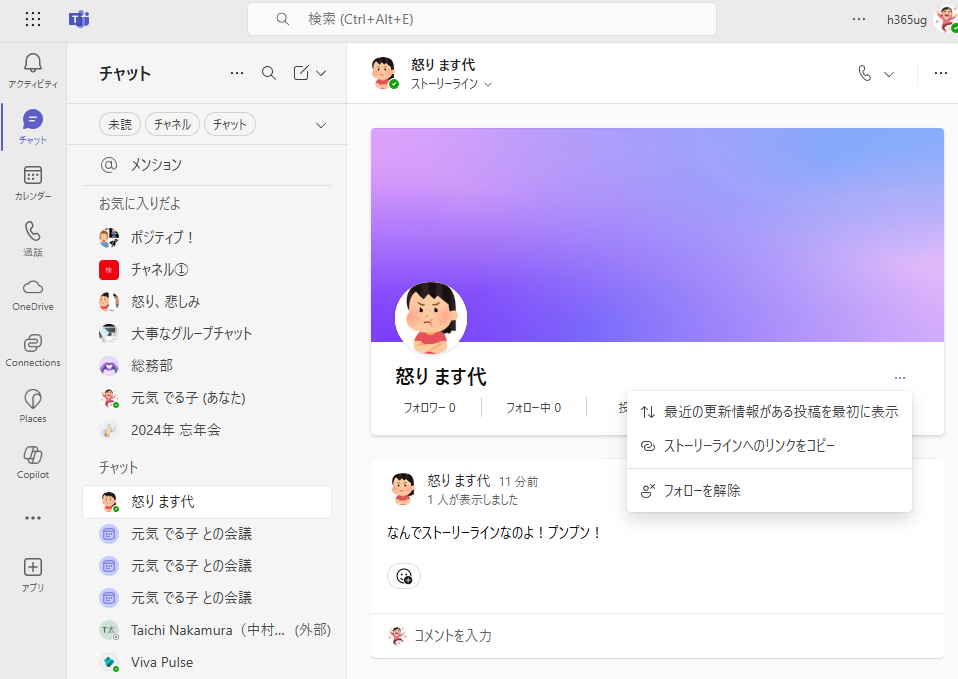Click the コメントを入力 comment field
The width and height of the screenshot is (958, 679).
[657, 636]
